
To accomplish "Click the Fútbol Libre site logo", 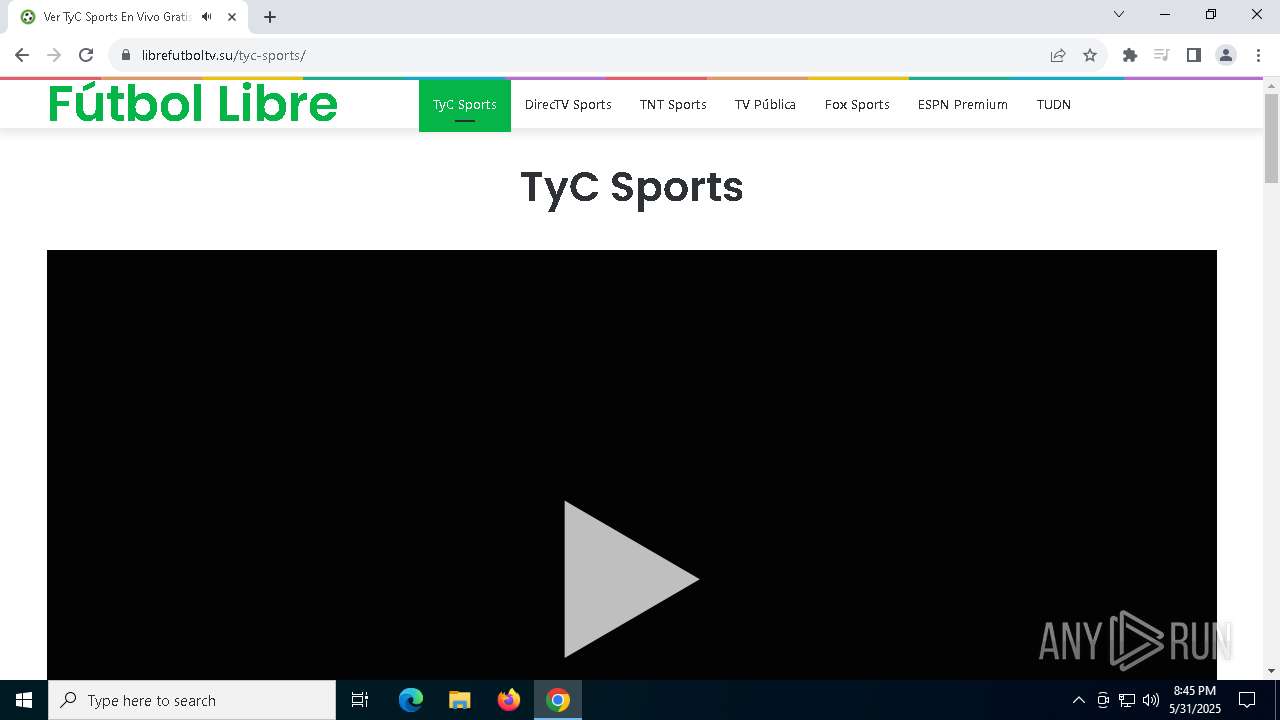I will 193,103.
